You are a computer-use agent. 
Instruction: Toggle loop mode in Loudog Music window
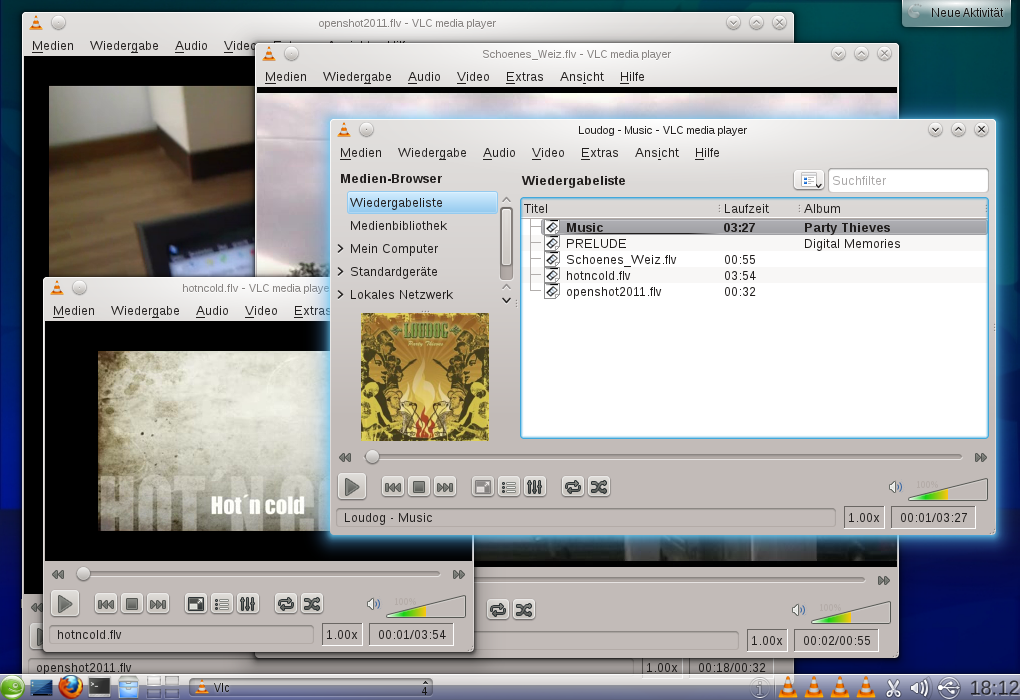572,487
